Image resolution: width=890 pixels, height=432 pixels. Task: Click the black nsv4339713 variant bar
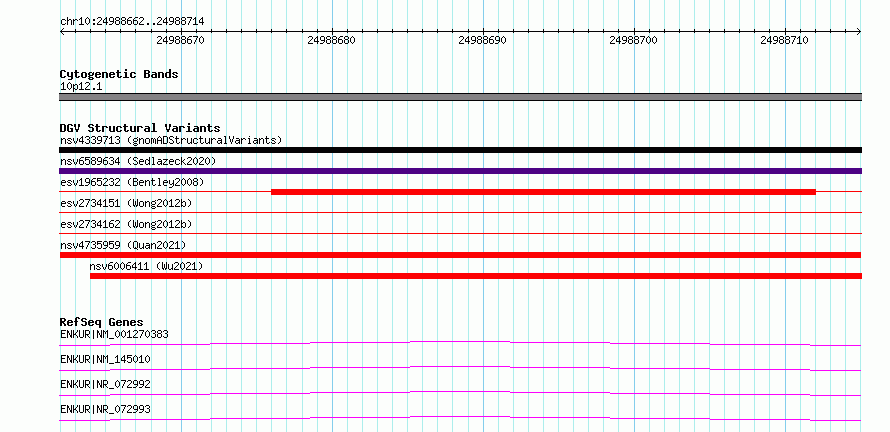[x=460, y=150]
